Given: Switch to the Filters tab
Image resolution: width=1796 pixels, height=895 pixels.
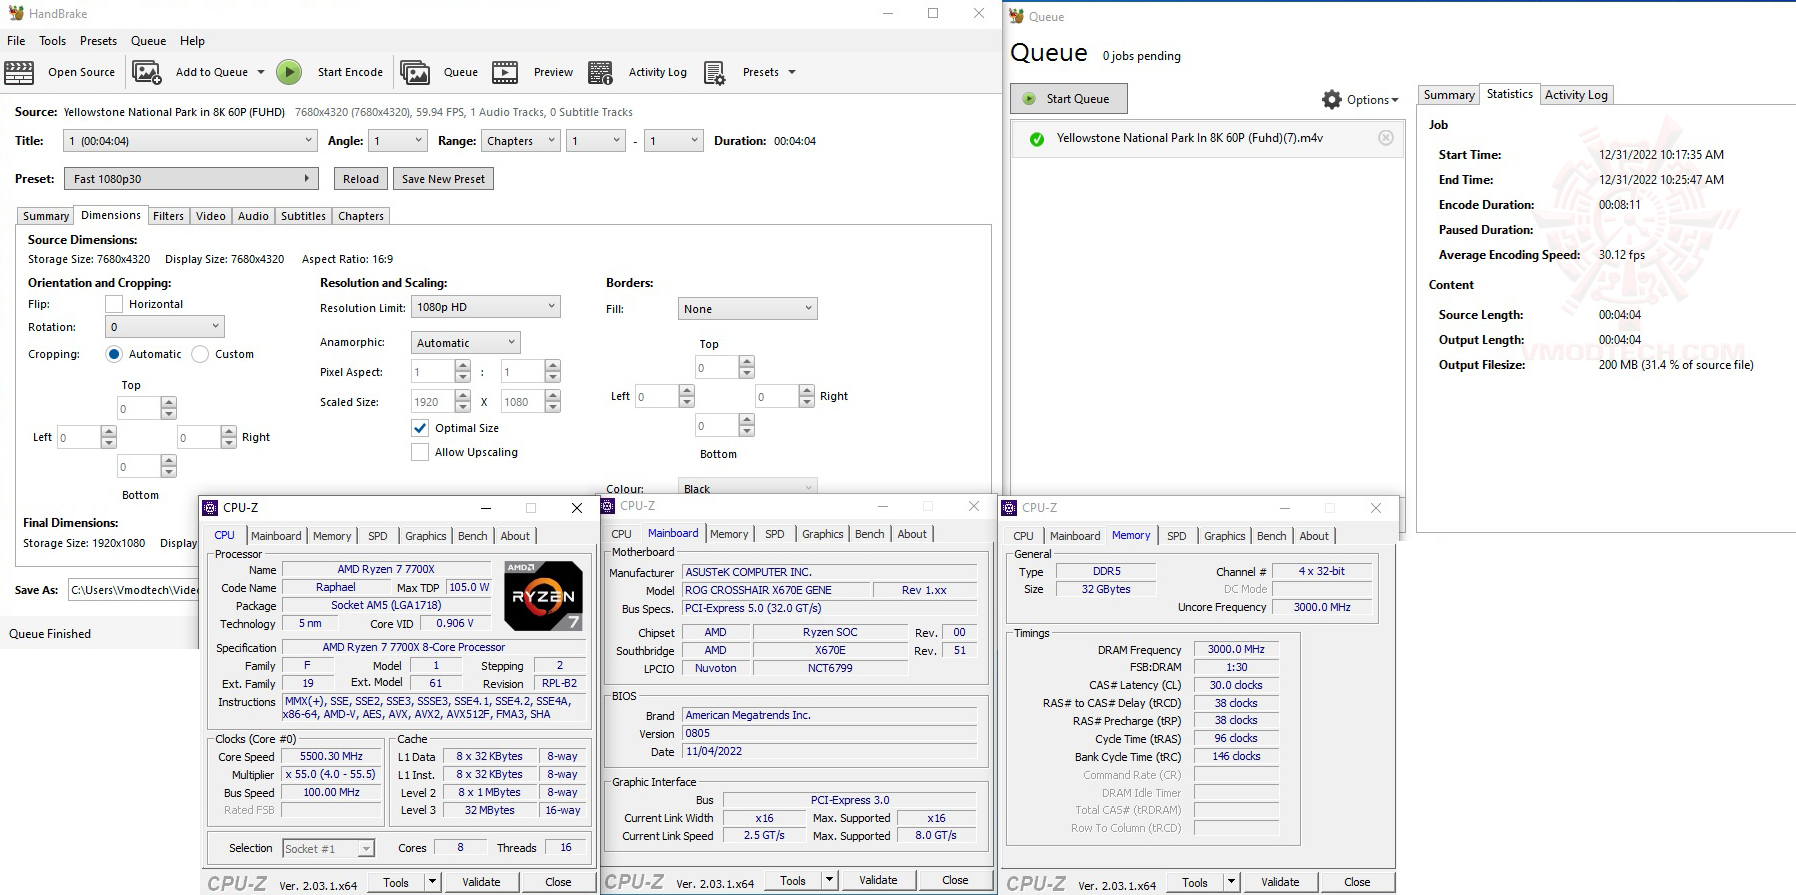Looking at the screenshot, I should pos(168,216).
